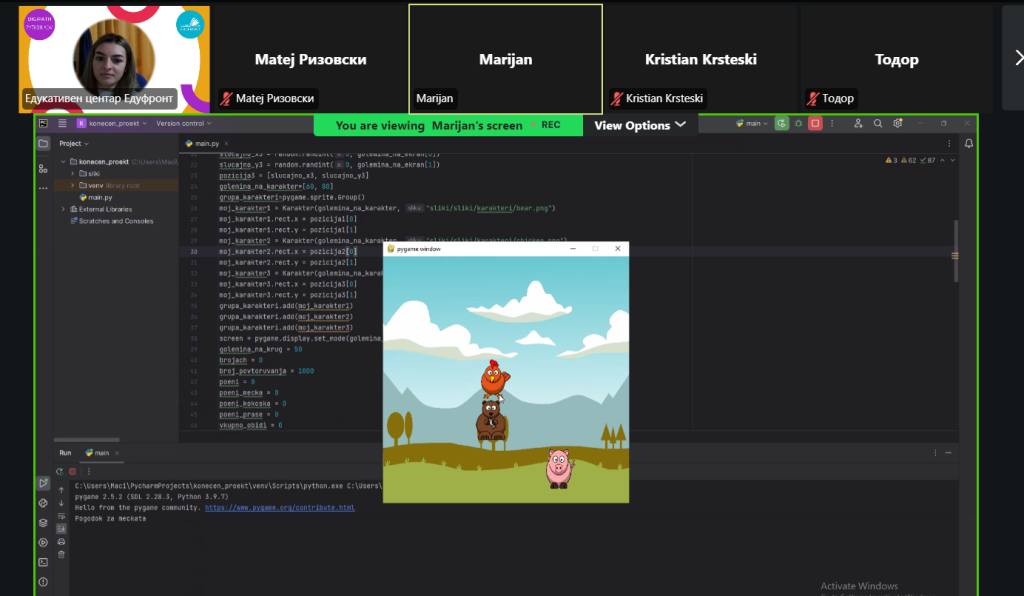Screen dimensions: 1024x596
Task: Open the Notifications bell panel
Action: [968, 143]
